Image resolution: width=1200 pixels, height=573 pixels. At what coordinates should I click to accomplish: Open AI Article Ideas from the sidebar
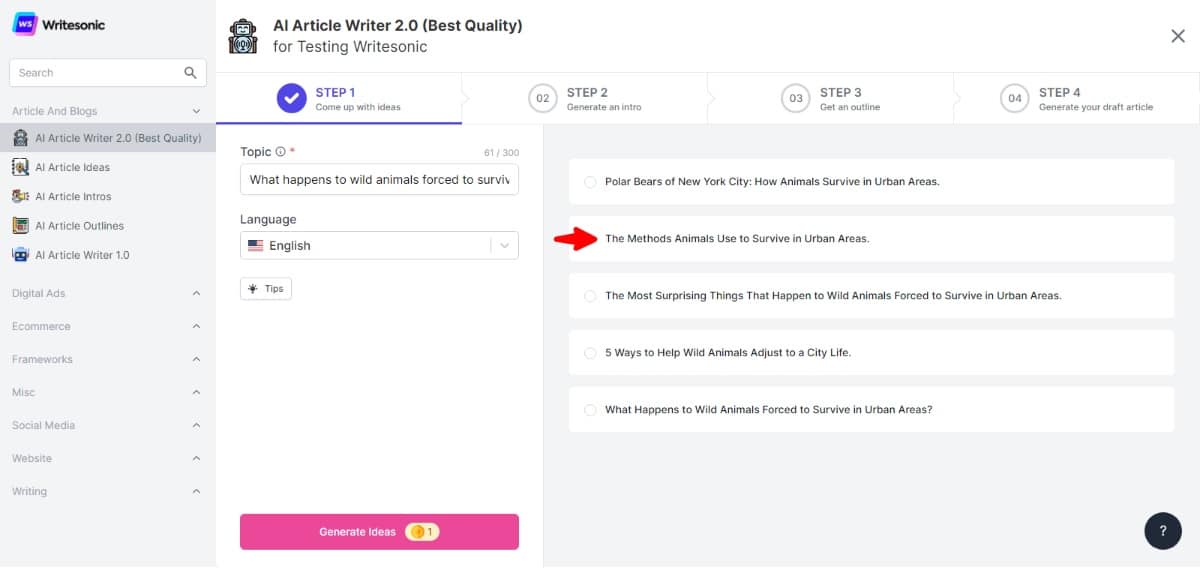click(72, 167)
